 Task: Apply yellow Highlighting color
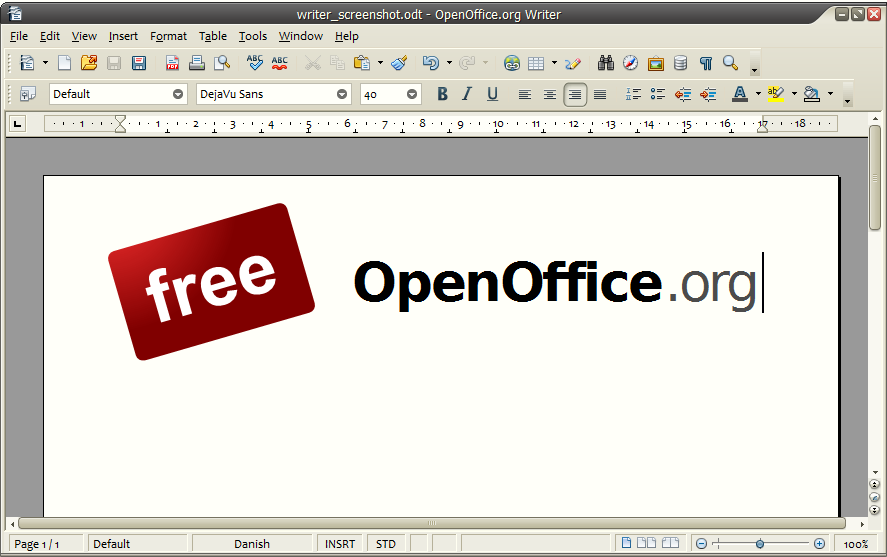[776, 94]
